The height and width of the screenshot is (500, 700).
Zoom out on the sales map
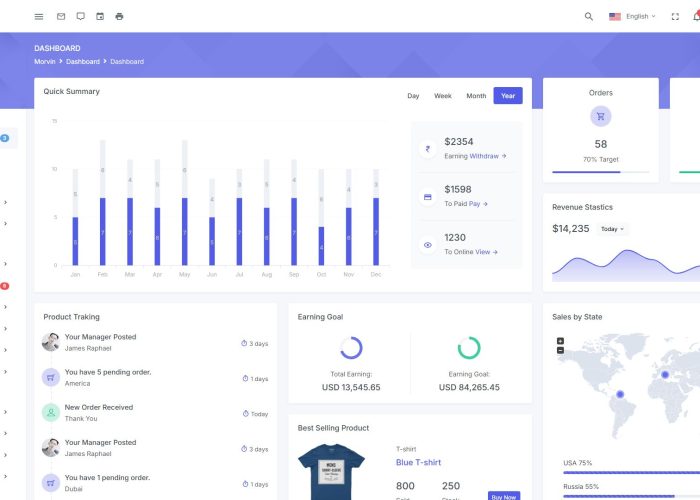pos(560,350)
